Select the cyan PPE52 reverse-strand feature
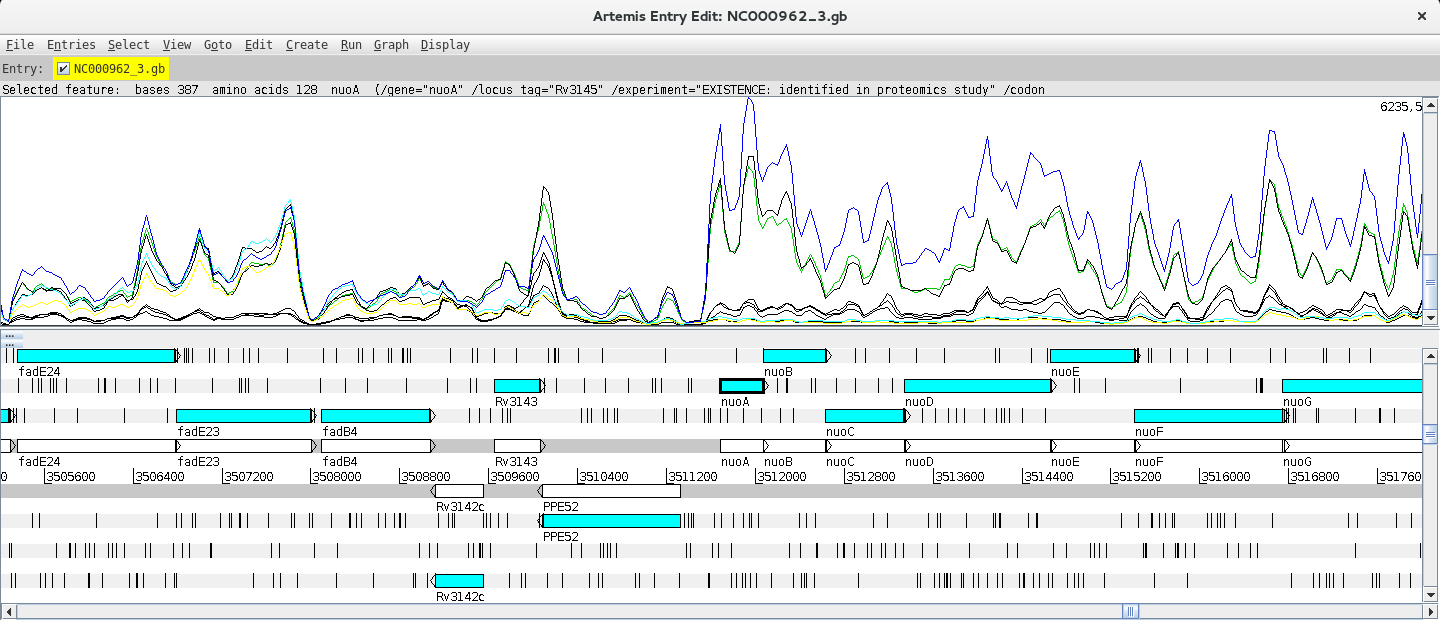This screenshot has height=620, width=1440. point(610,521)
